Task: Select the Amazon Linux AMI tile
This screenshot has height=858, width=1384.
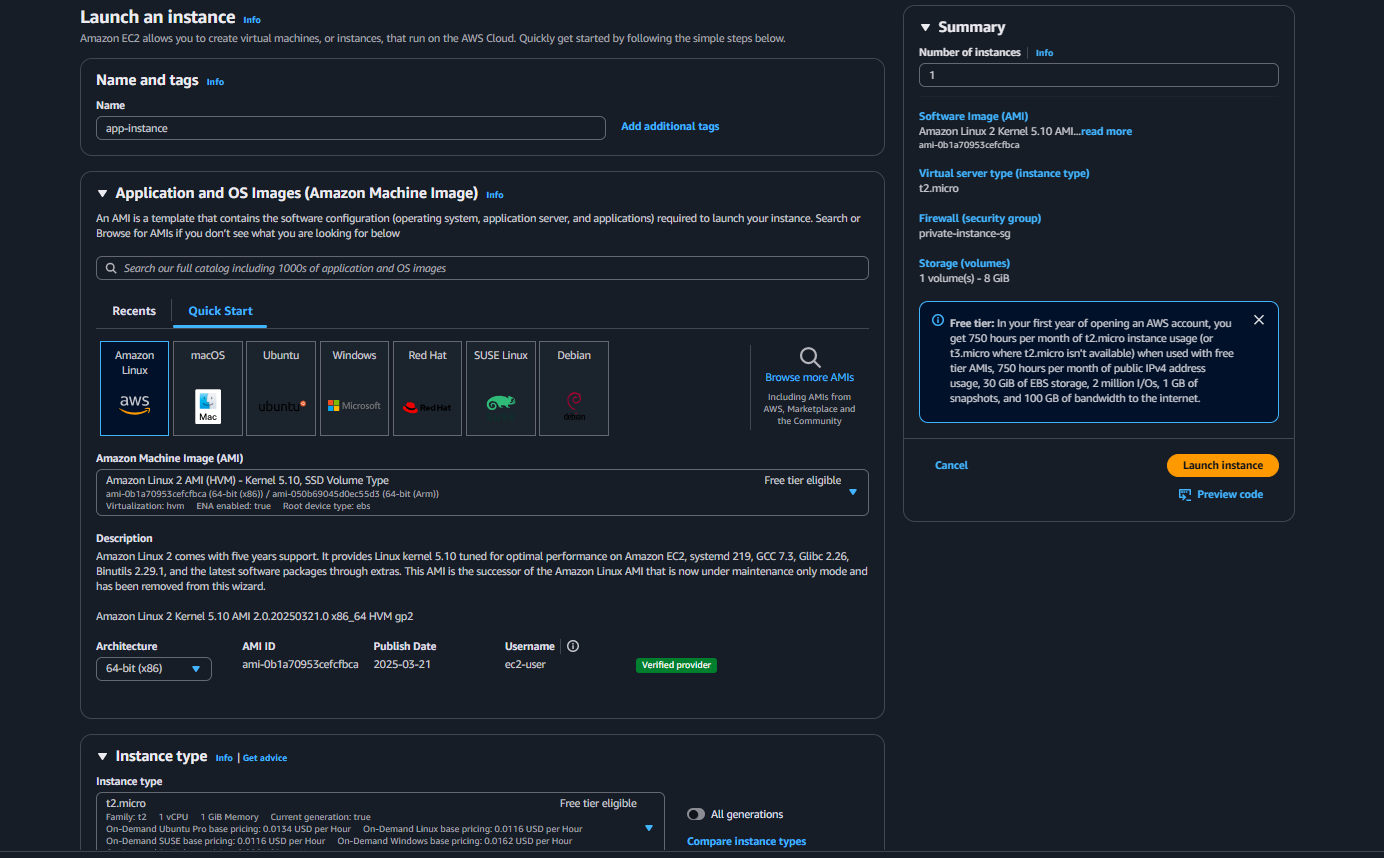Action: point(134,388)
